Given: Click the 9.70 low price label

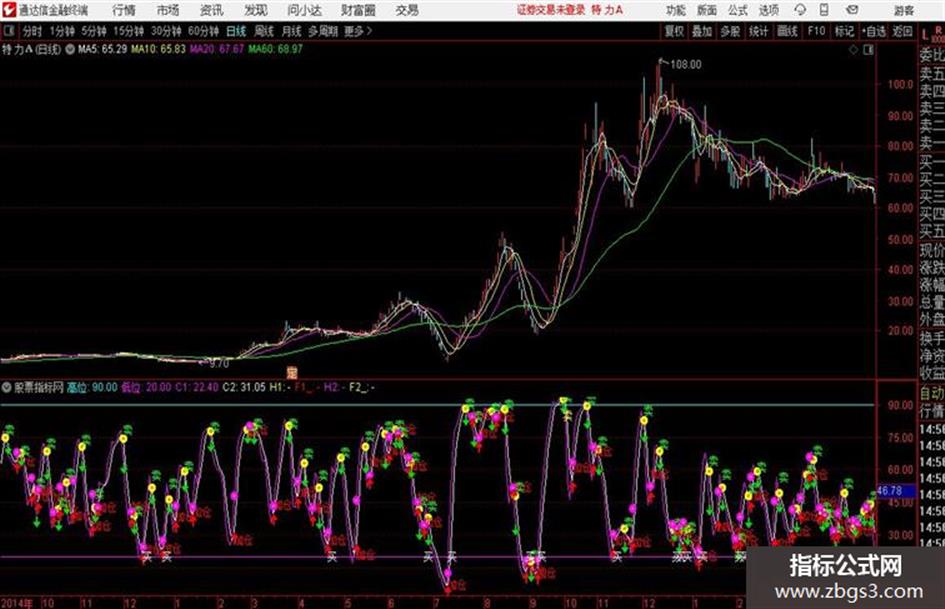Looking at the screenshot, I should point(219,364).
